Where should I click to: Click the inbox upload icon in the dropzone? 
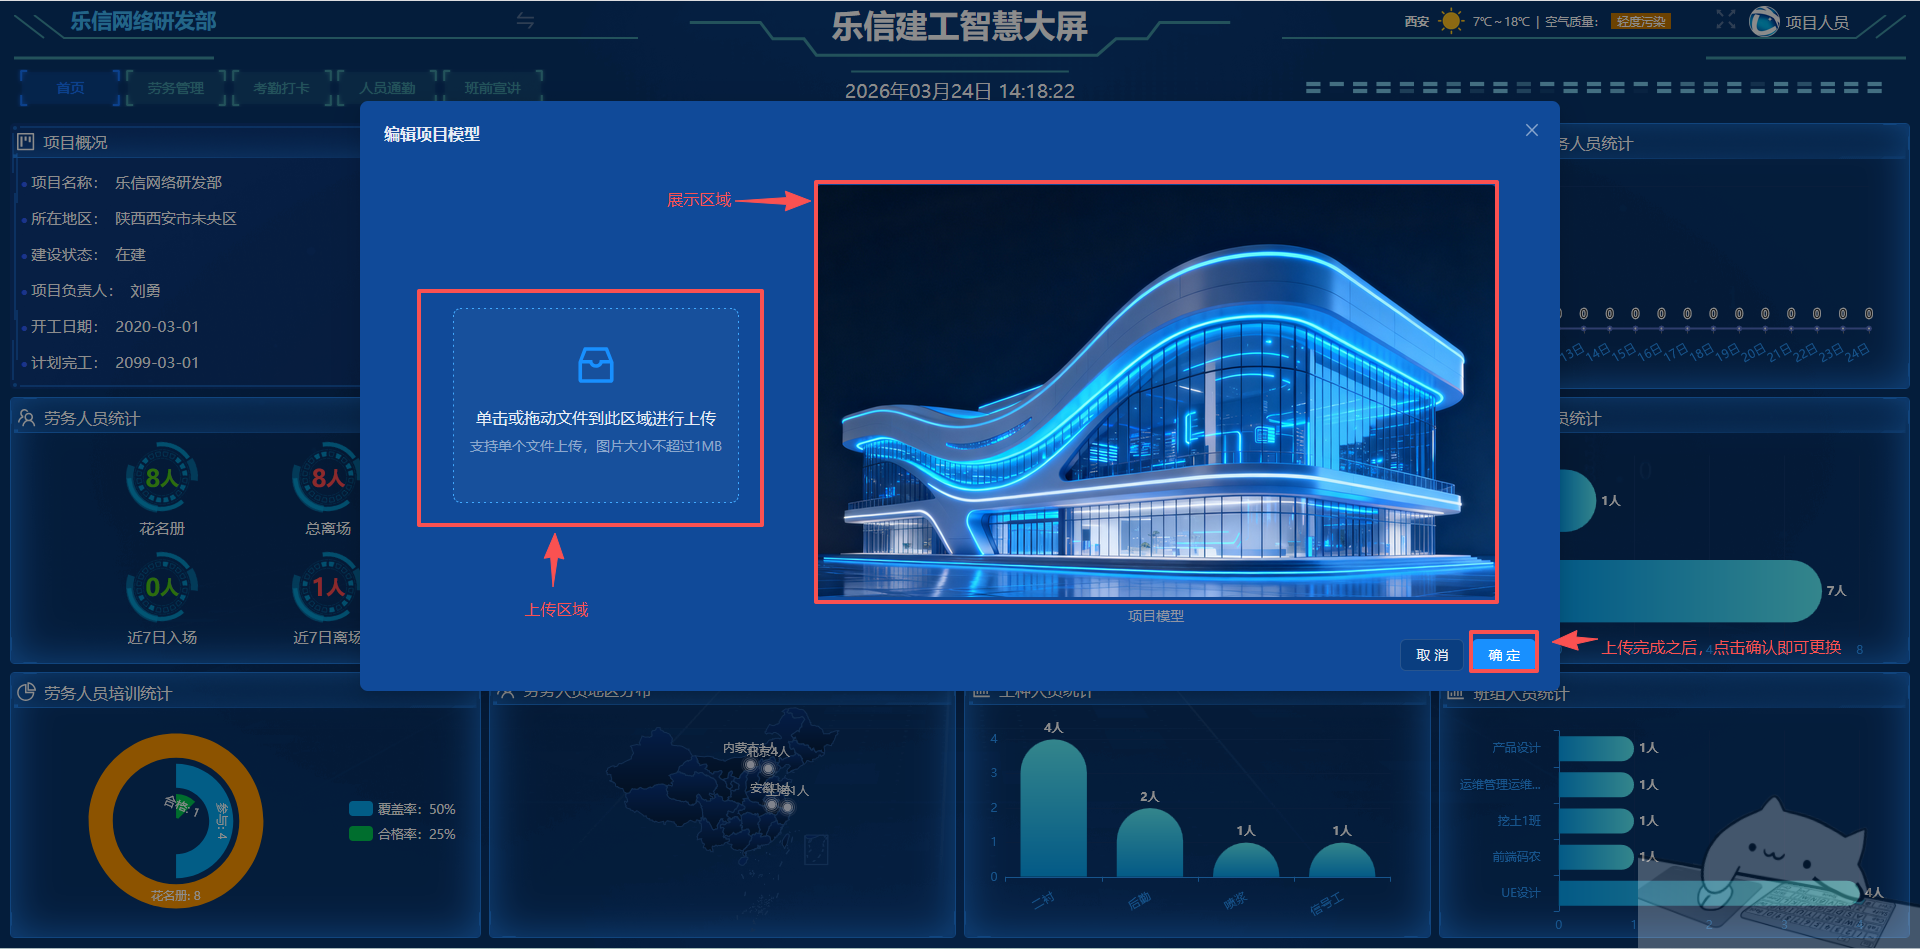click(x=596, y=365)
